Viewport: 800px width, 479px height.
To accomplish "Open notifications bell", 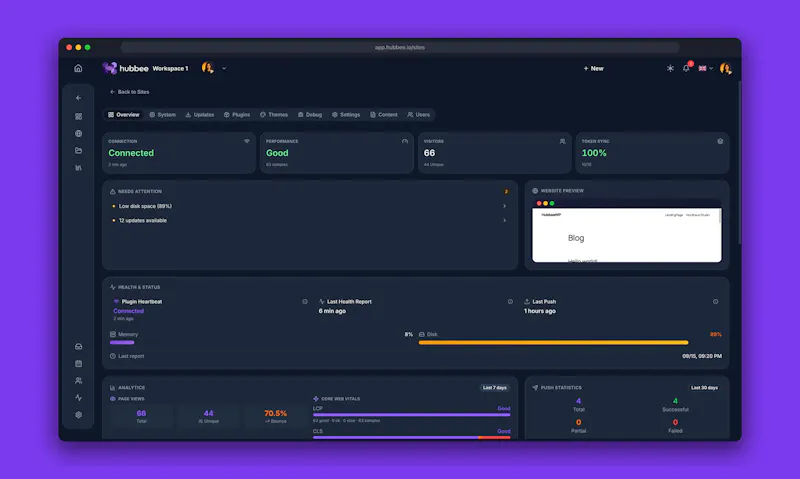I will coord(686,68).
